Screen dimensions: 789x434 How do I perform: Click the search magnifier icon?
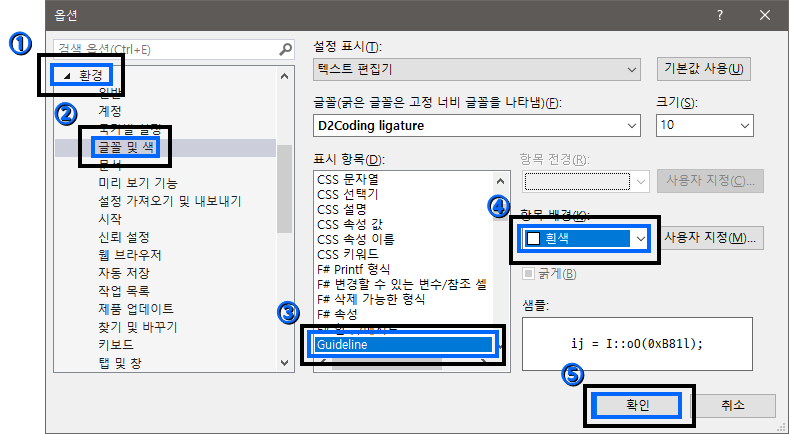(285, 49)
